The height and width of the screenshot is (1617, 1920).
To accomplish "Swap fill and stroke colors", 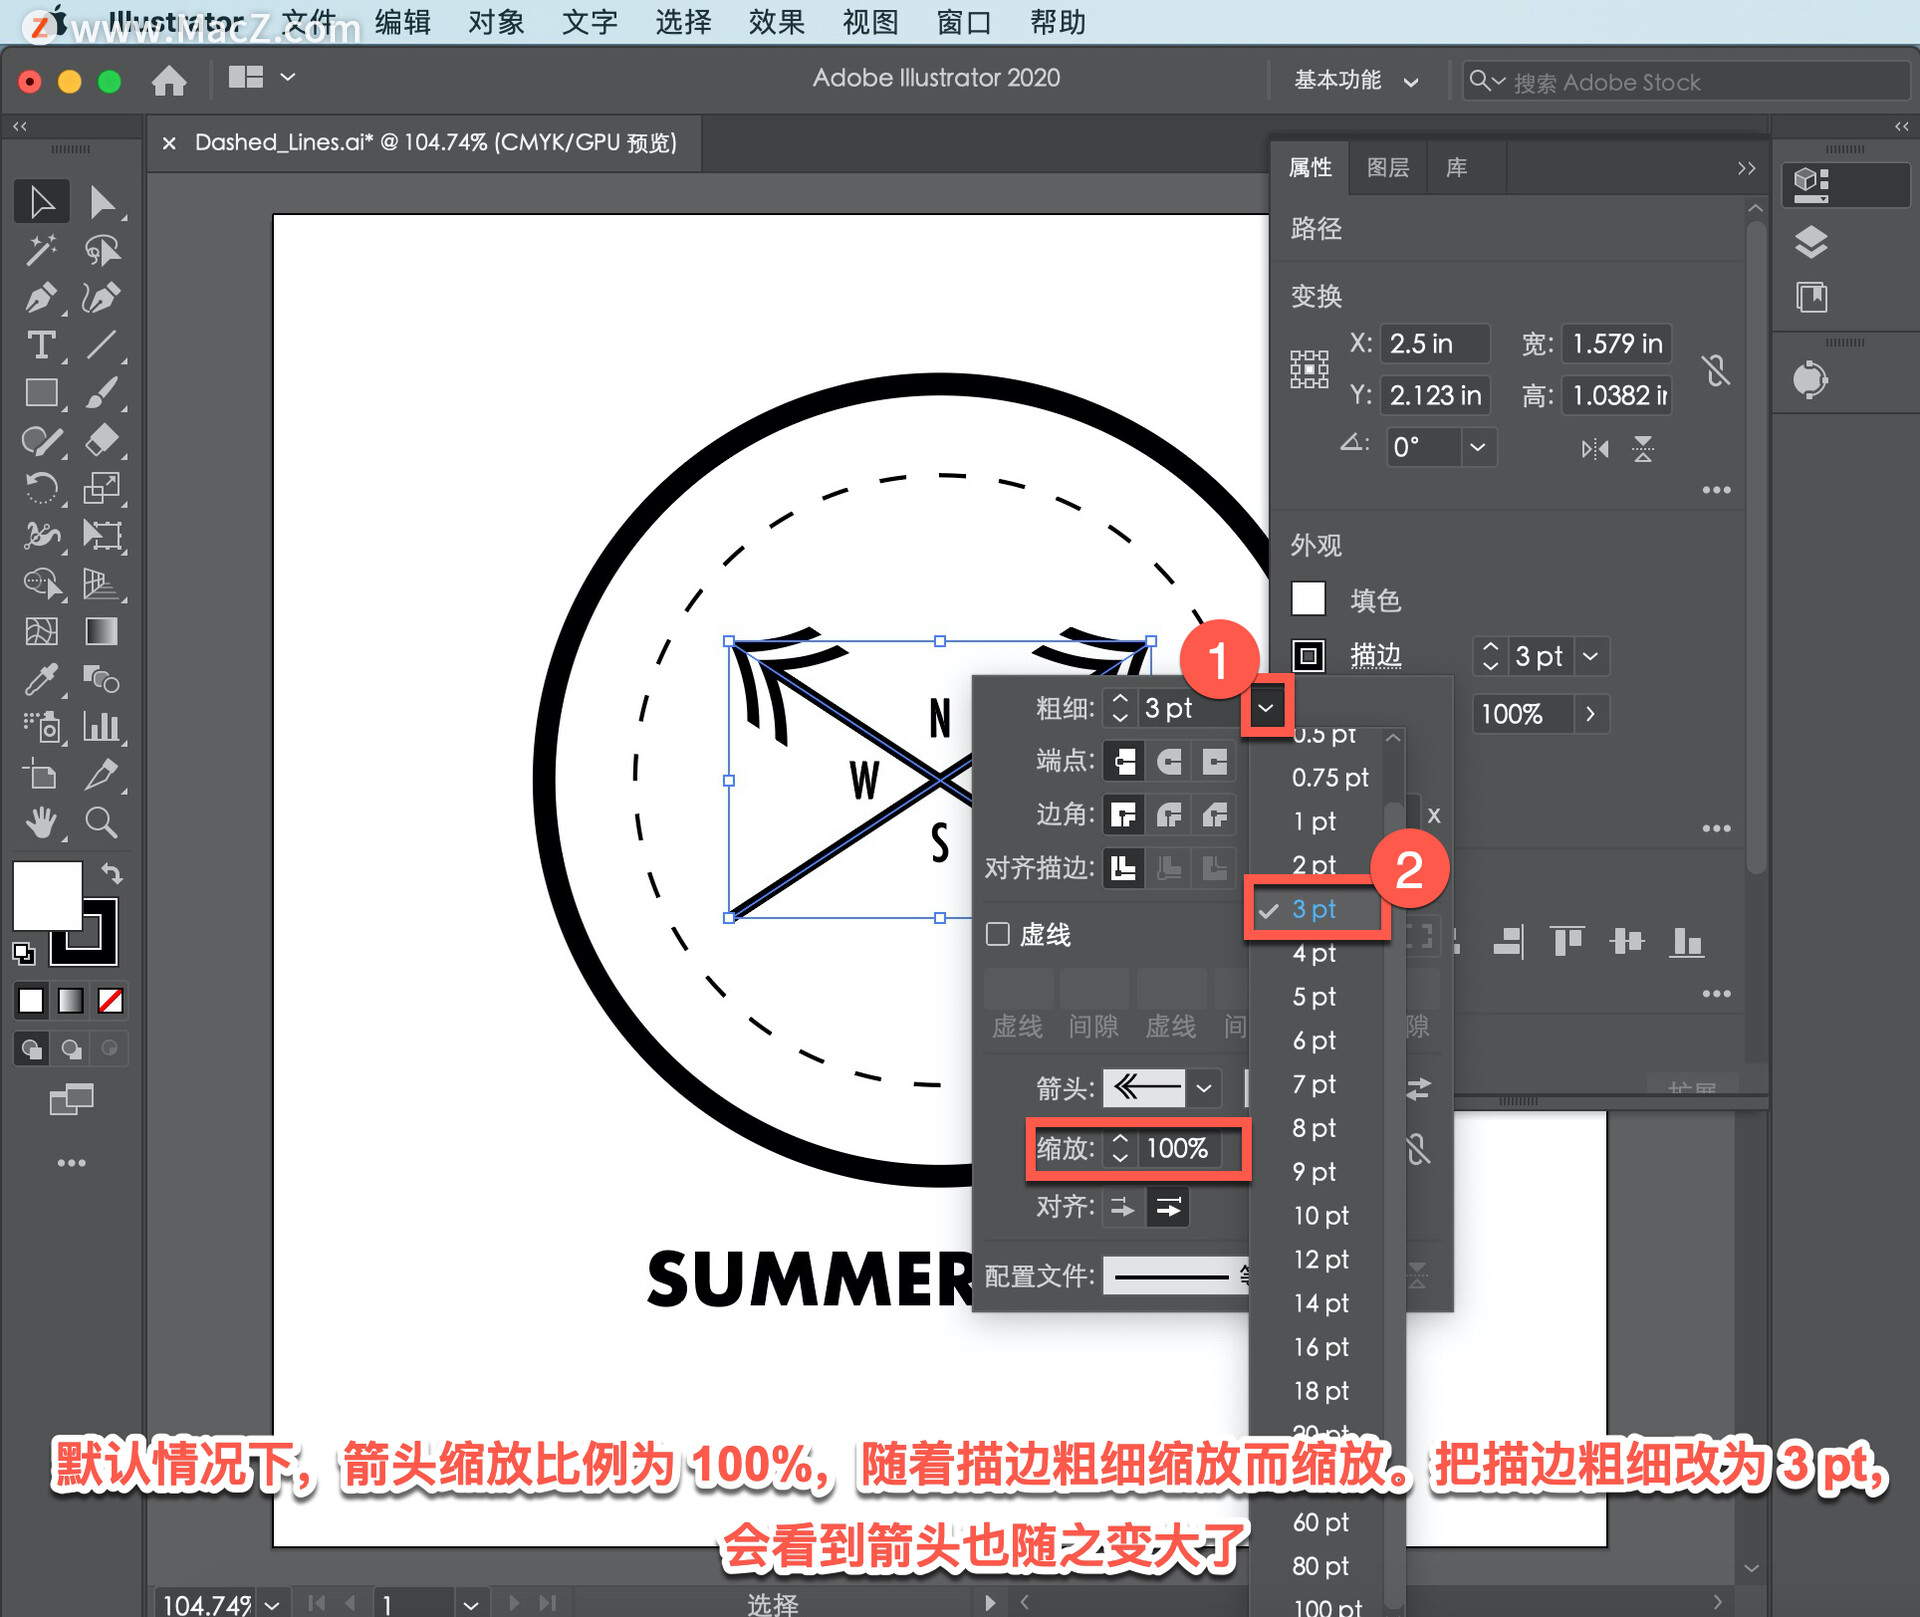I will tap(112, 874).
